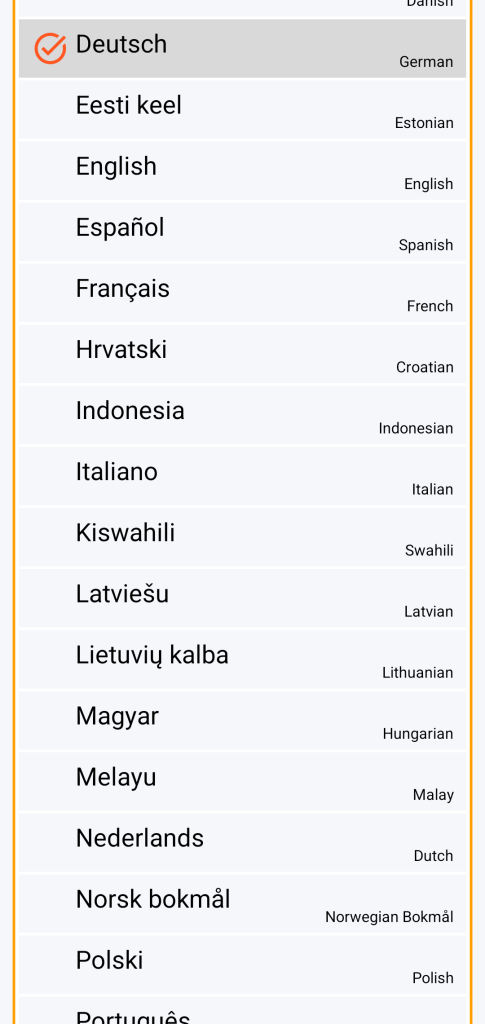
Task: Click the orange checkmark icon beside Deutsch
Action: 50,48
